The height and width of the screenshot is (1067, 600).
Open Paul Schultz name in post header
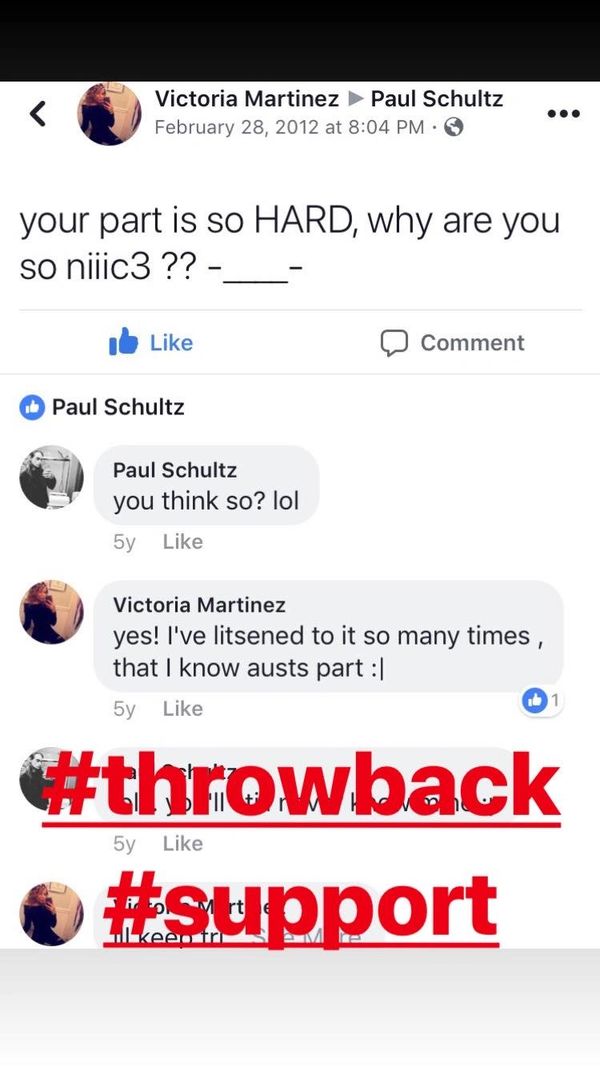click(x=437, y=99)
